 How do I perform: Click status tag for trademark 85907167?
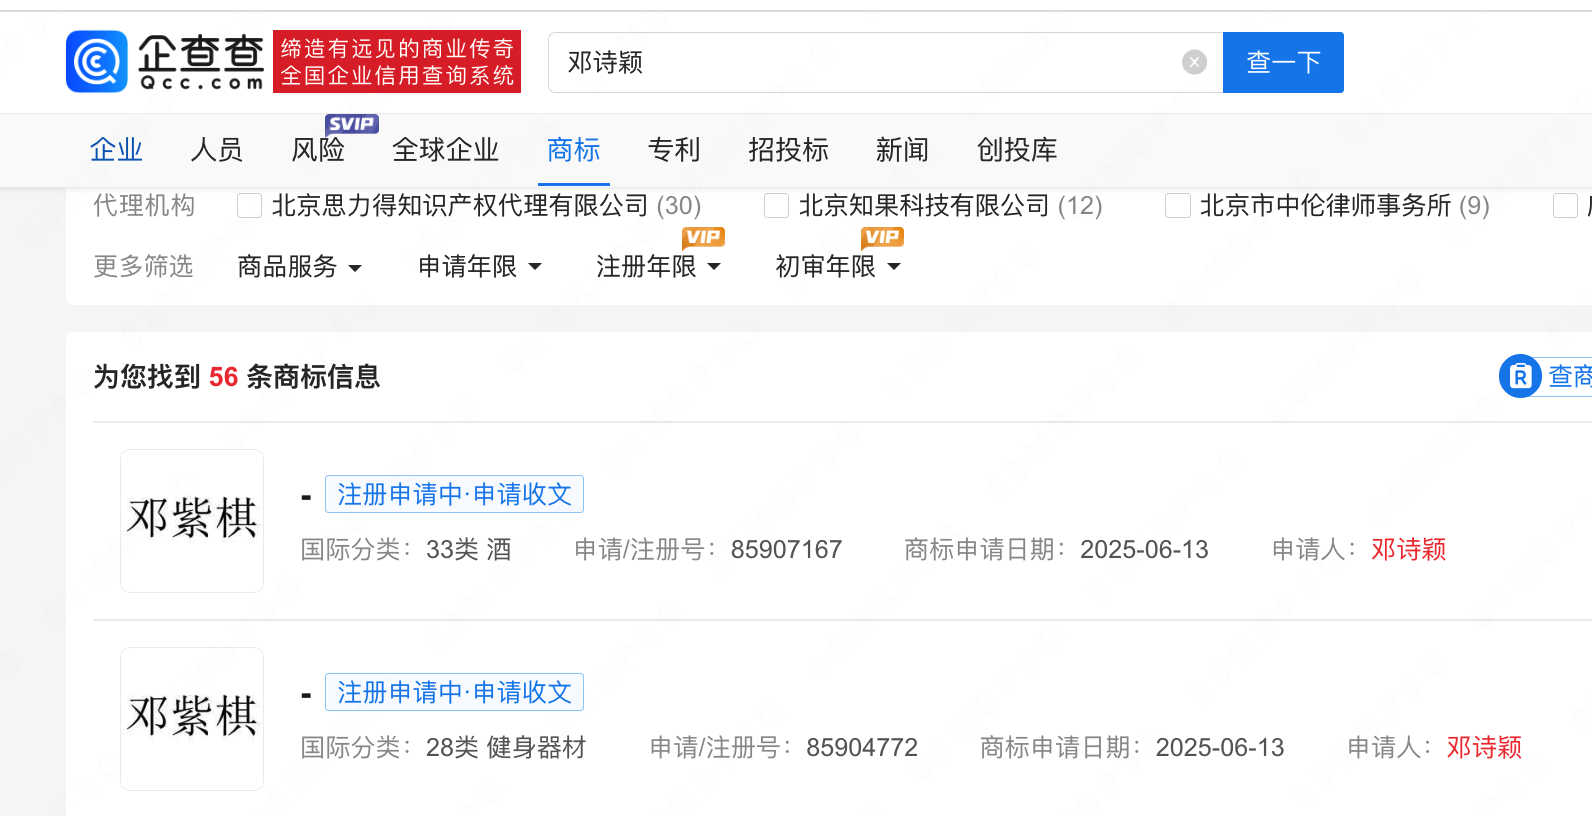click(x=454, y=494)
